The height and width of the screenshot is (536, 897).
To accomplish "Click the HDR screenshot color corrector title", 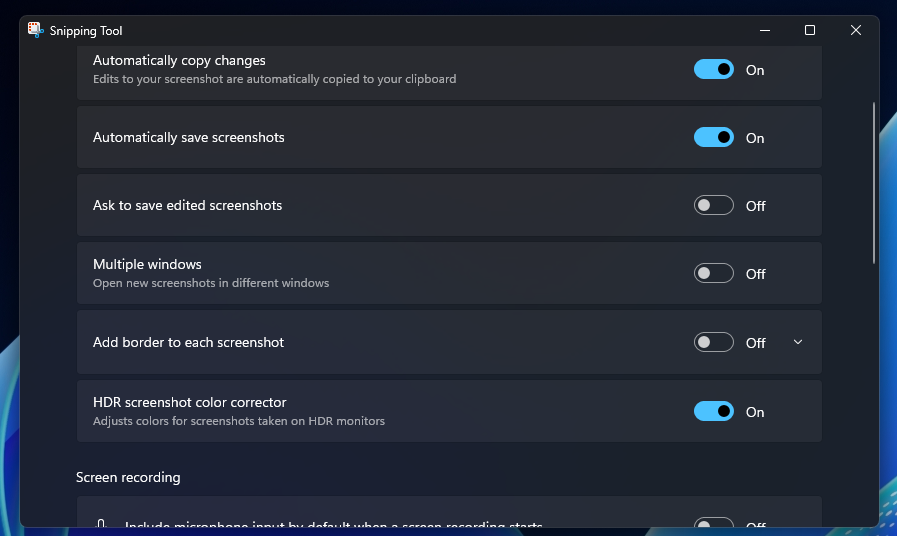I will coord(189,402).
